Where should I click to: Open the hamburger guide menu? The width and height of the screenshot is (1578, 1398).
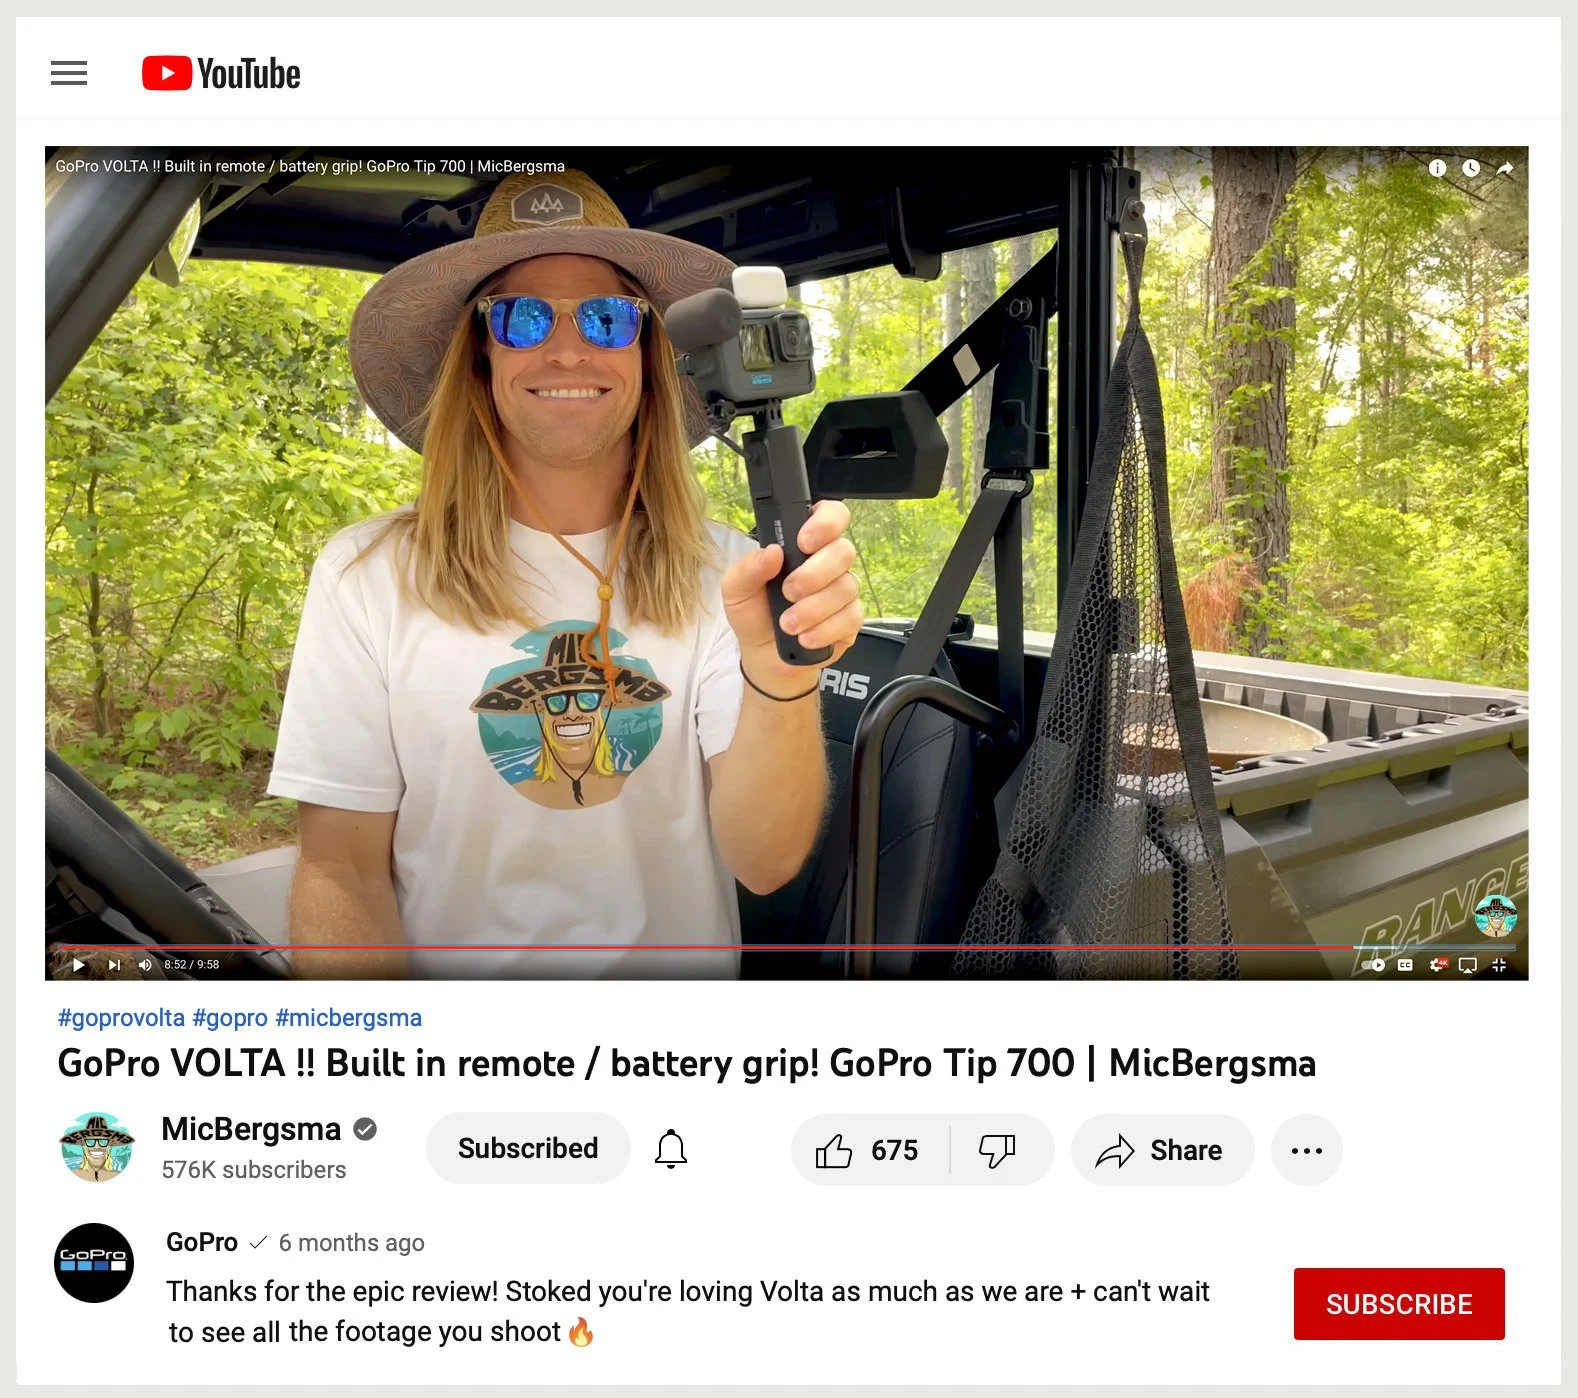click(x=69, y=73)
